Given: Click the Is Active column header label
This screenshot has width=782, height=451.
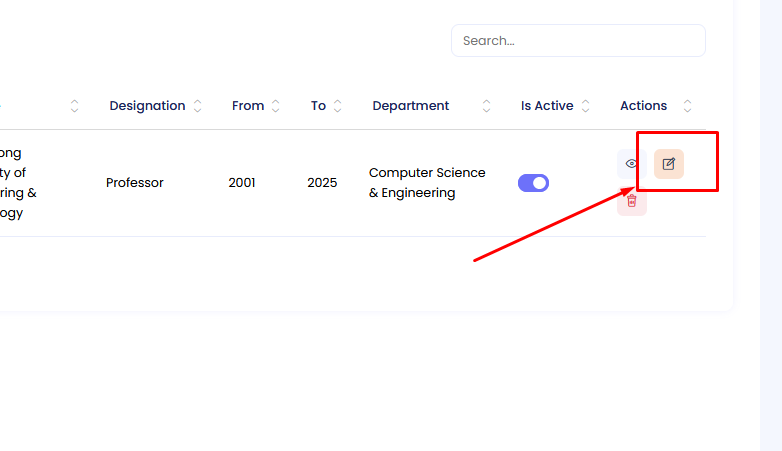Looking at the screenshot, I should (547, 106).
